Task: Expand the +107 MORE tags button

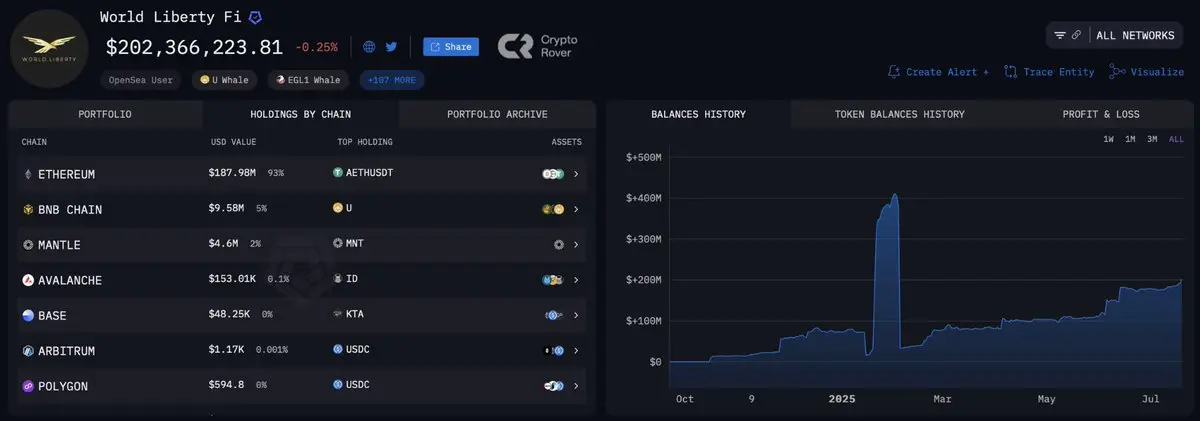Action: 391,80
